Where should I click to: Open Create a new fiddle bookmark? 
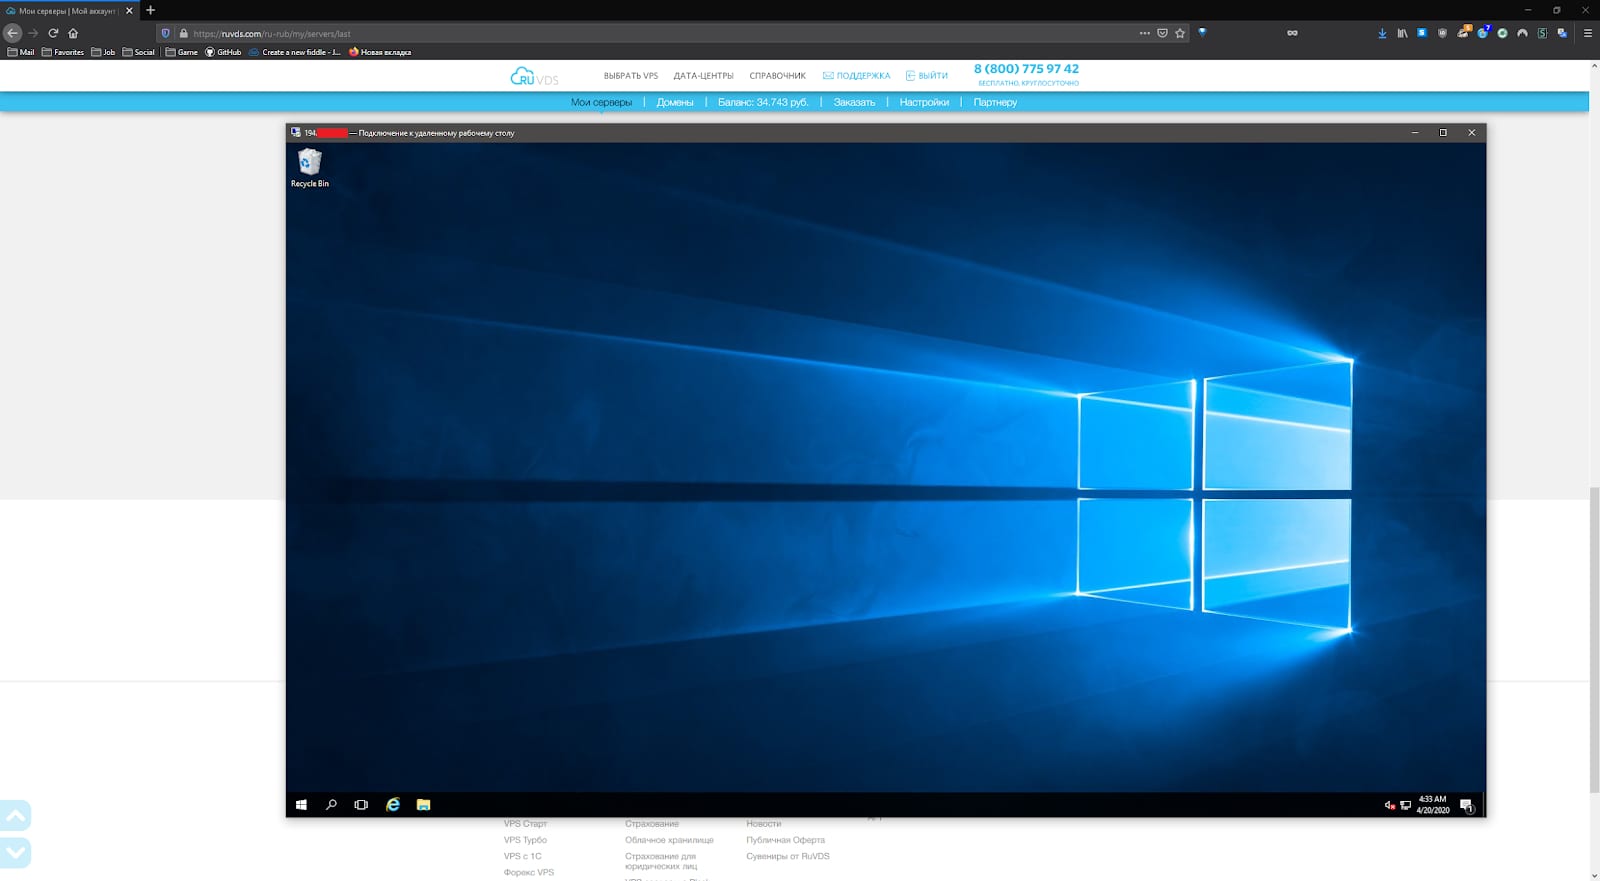295,52
